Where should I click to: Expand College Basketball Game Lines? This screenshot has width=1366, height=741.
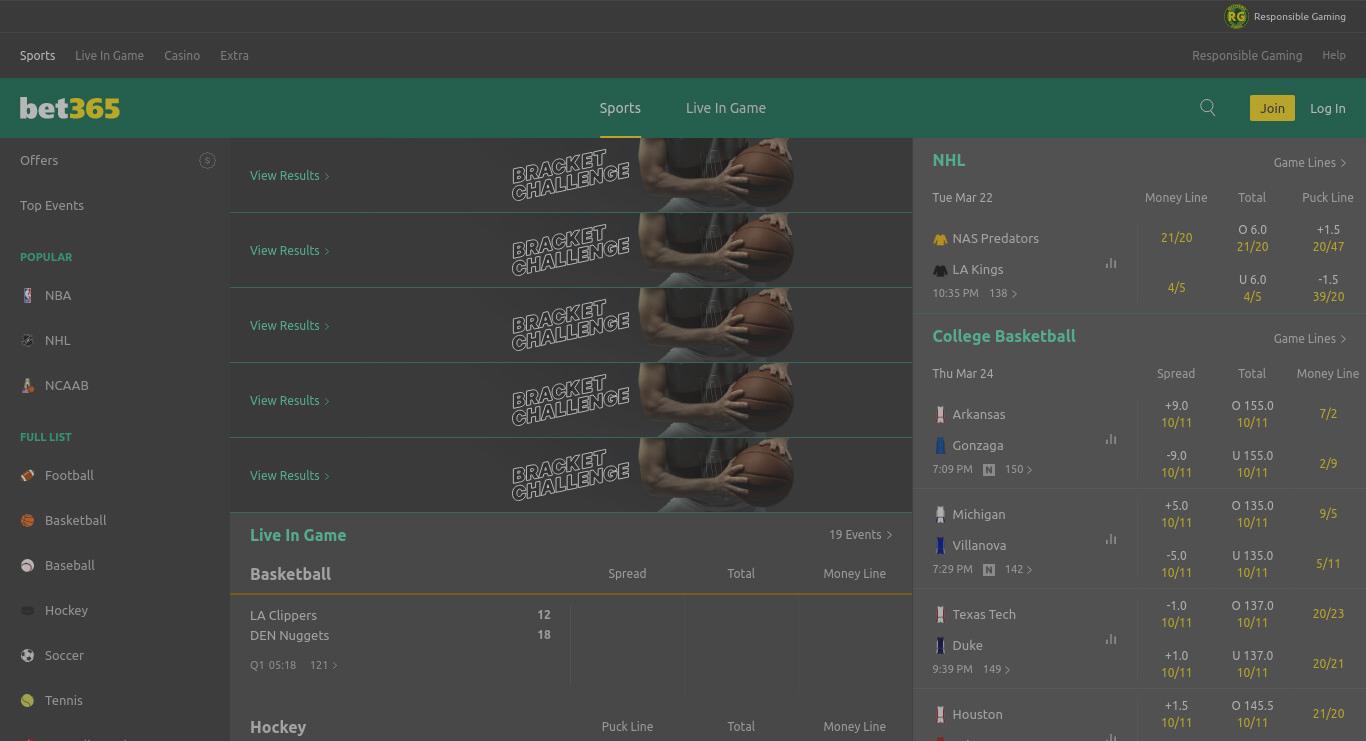tap(1310, 338)
